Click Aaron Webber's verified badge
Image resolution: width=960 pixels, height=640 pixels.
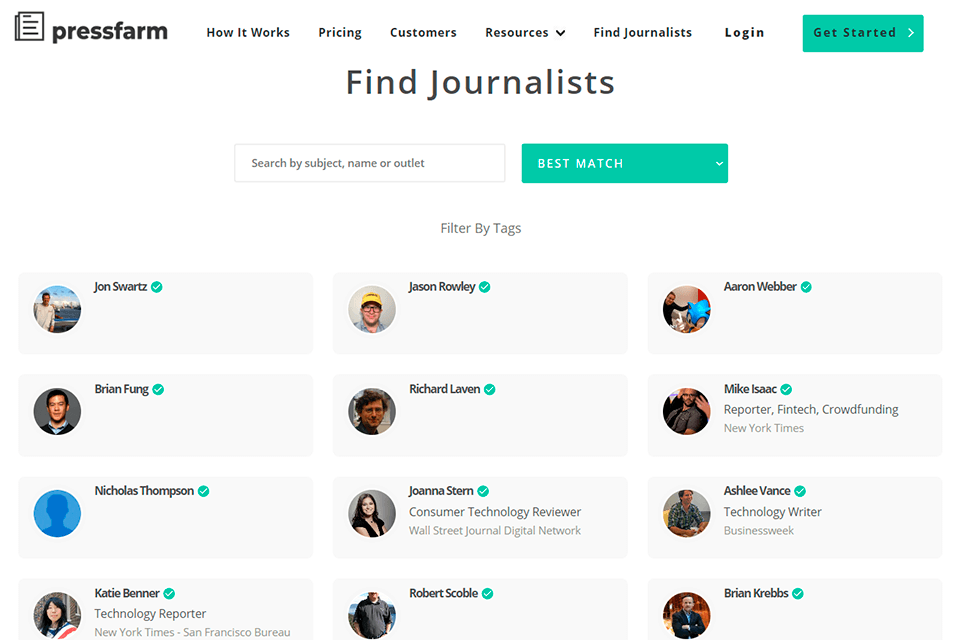tap(806, 287)
